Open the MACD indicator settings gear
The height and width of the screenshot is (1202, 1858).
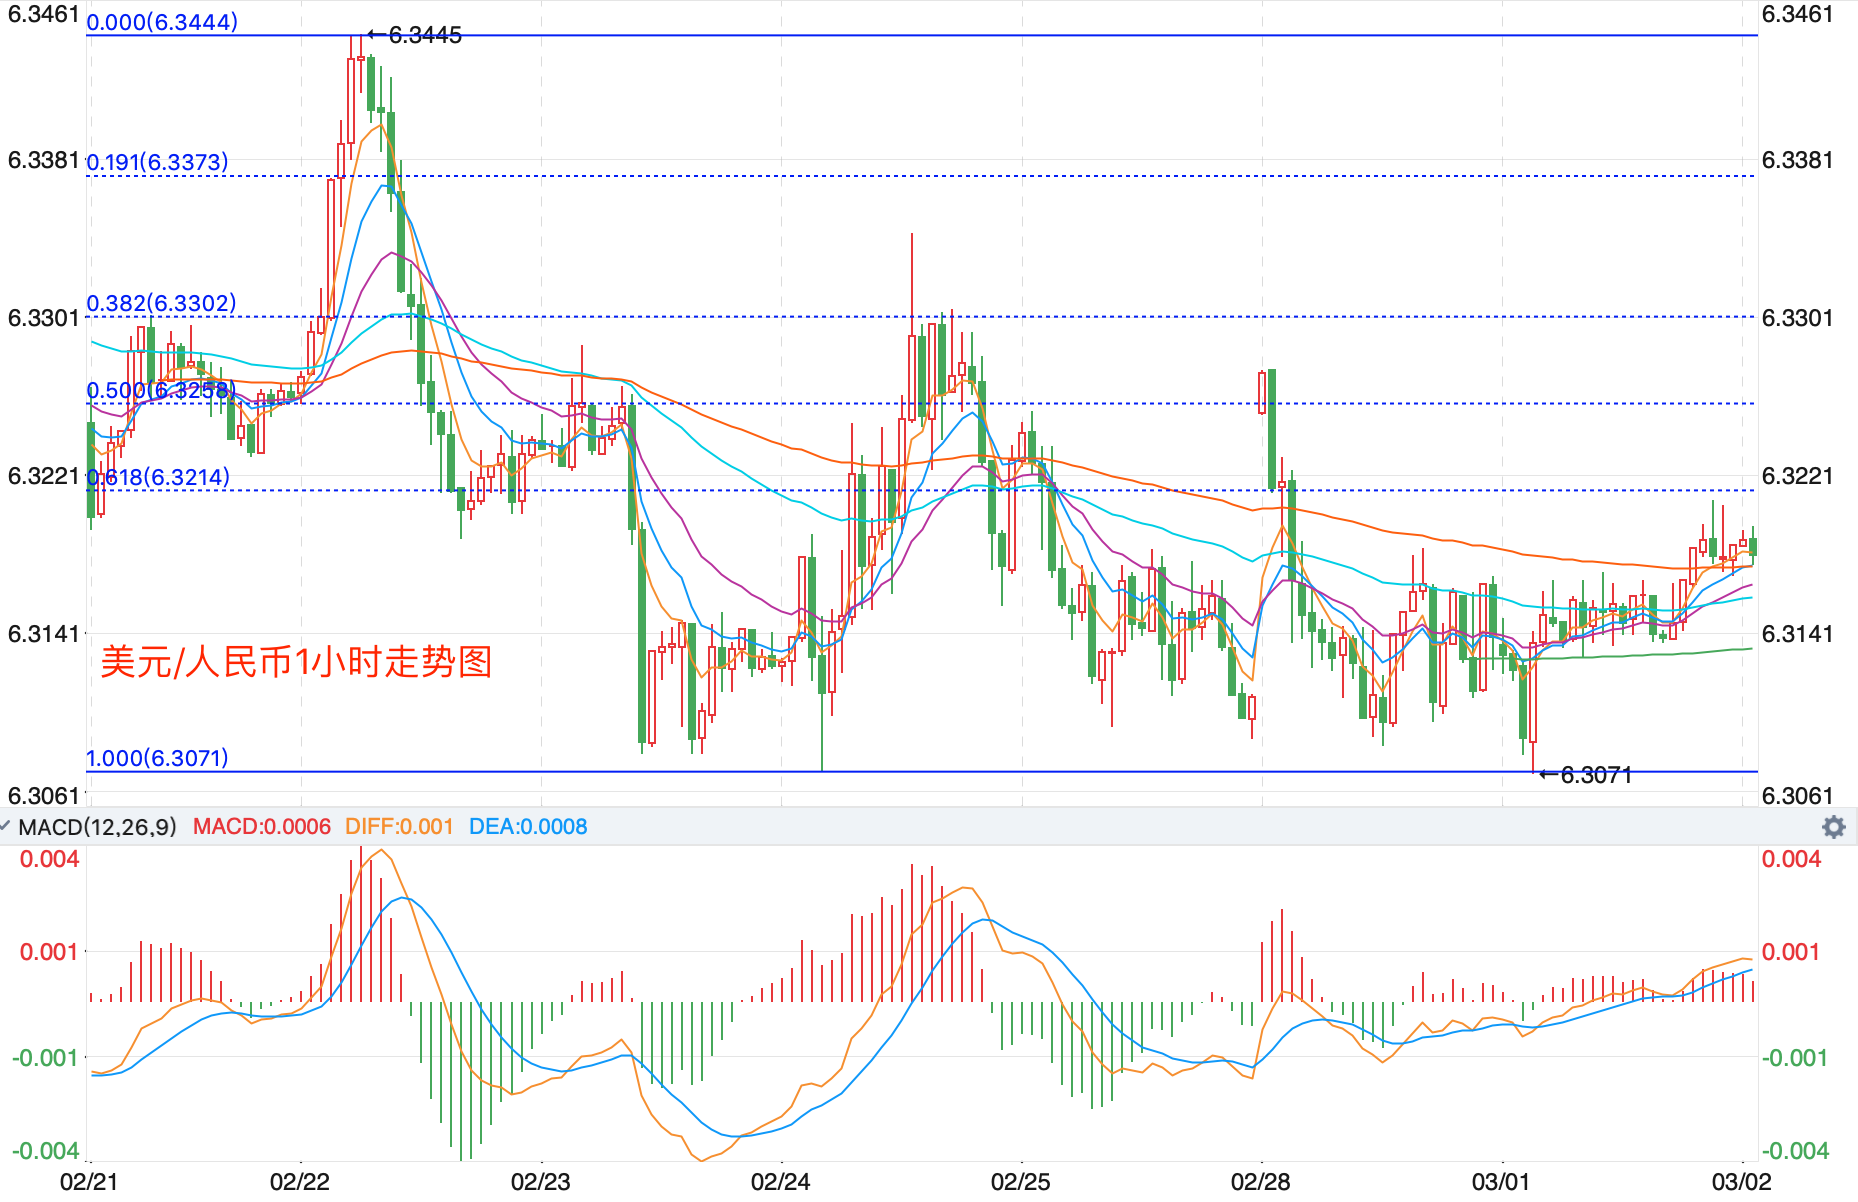tap(1833, 827)
